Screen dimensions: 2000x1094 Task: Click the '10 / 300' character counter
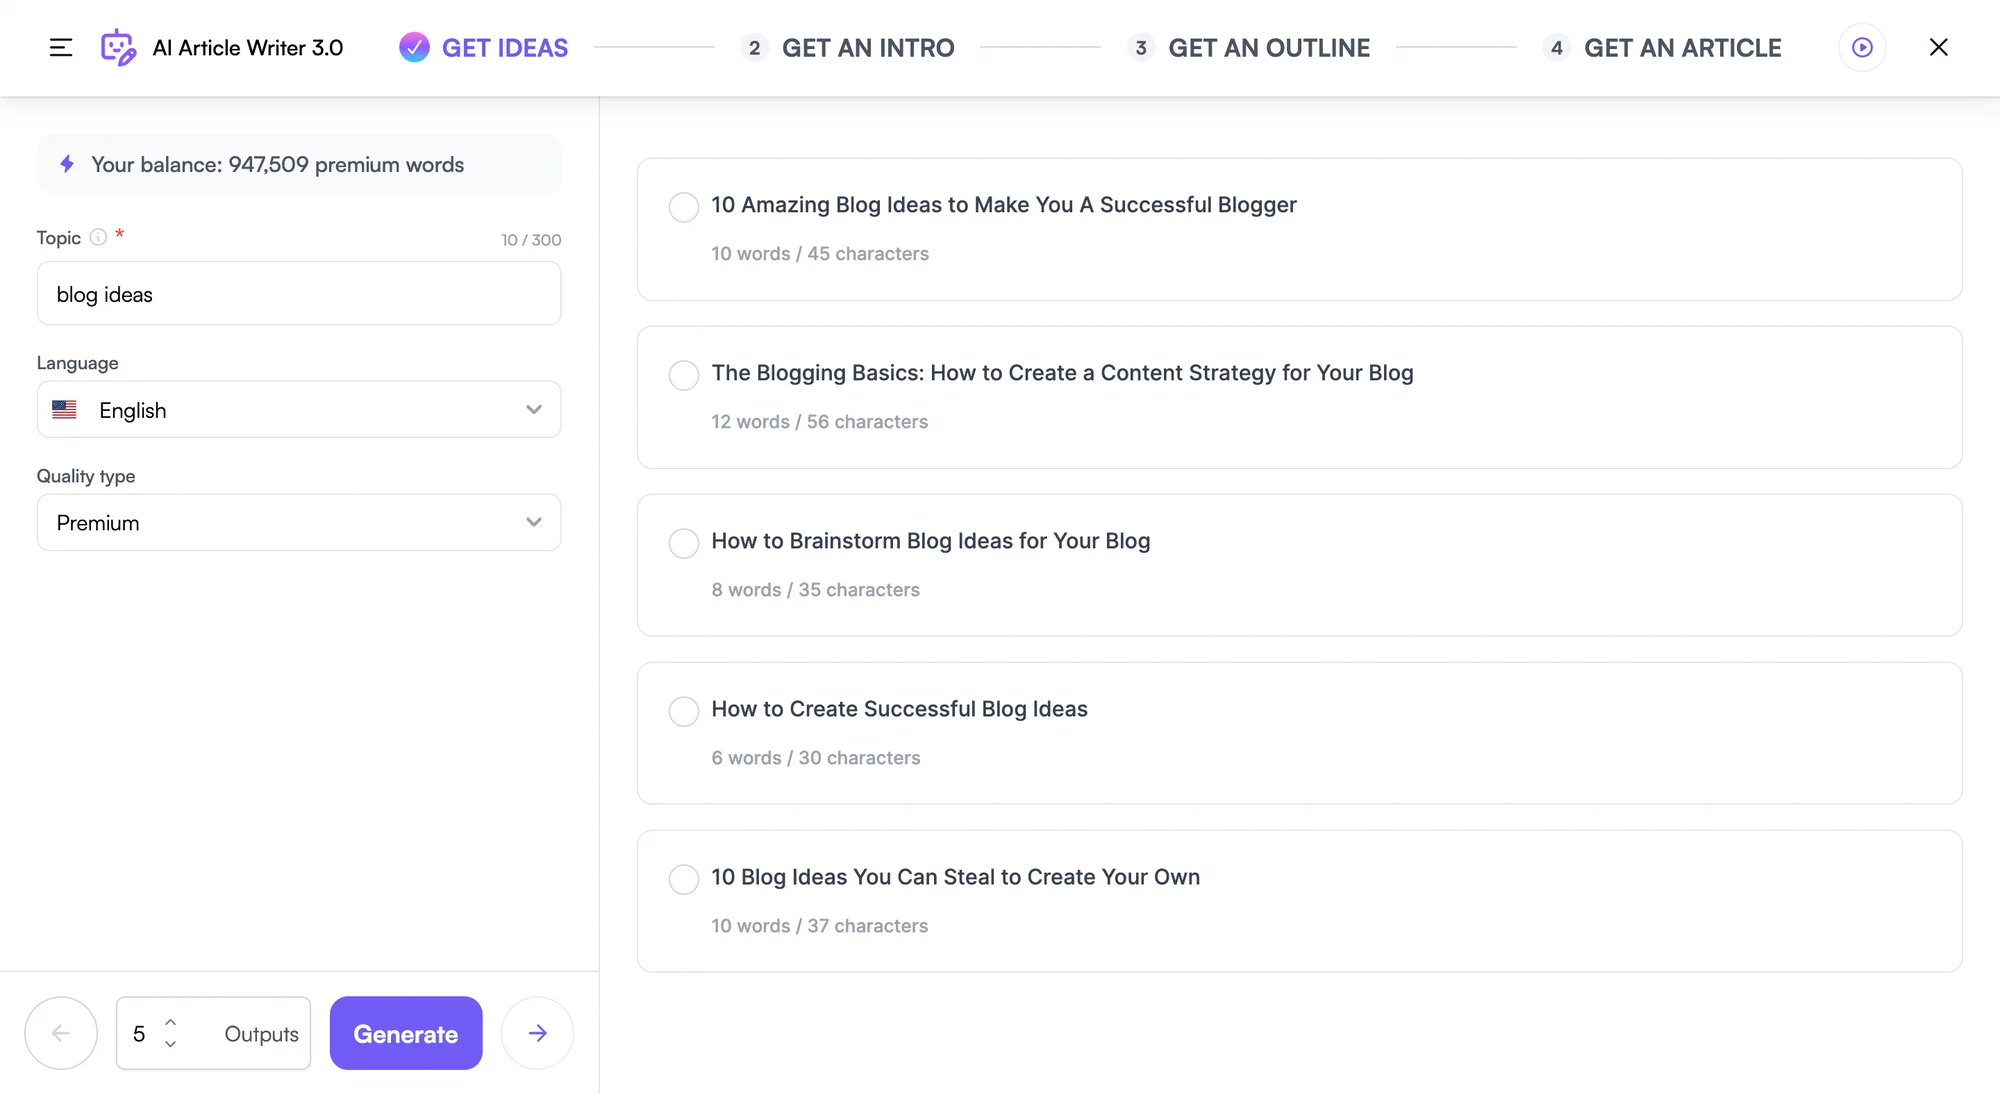pos(531,240)
